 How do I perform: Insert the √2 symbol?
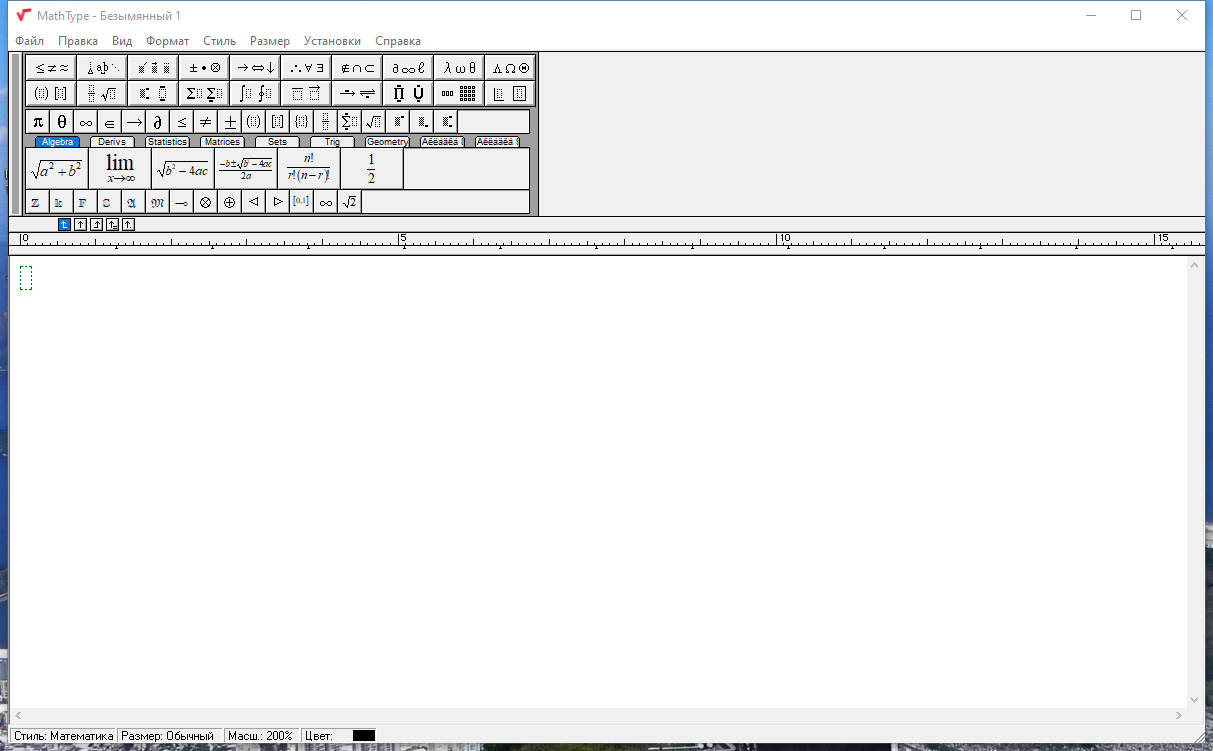click(x=350, y=202)
